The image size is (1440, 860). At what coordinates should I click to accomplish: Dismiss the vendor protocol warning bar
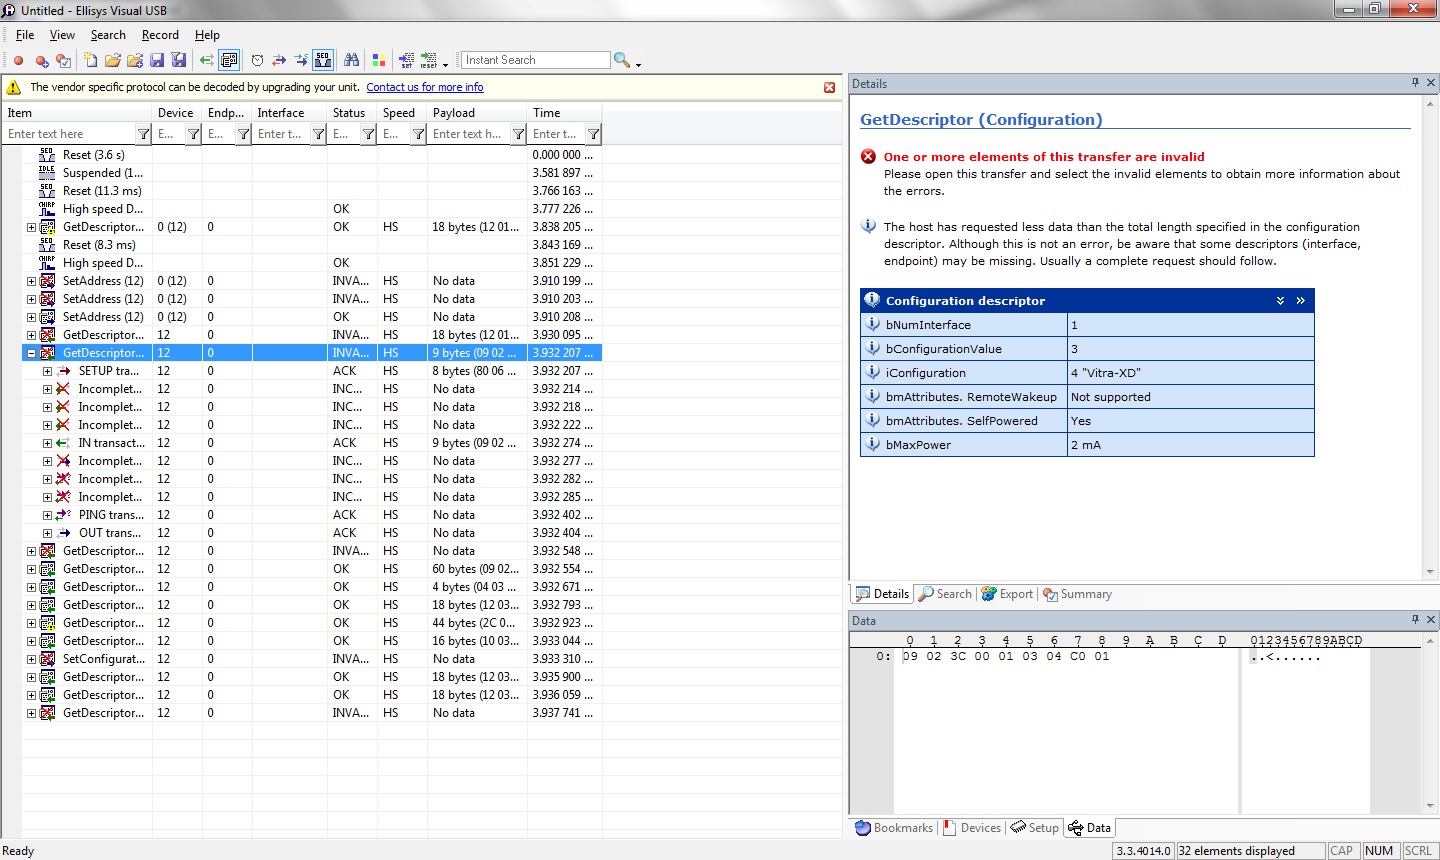pos(829,87)
